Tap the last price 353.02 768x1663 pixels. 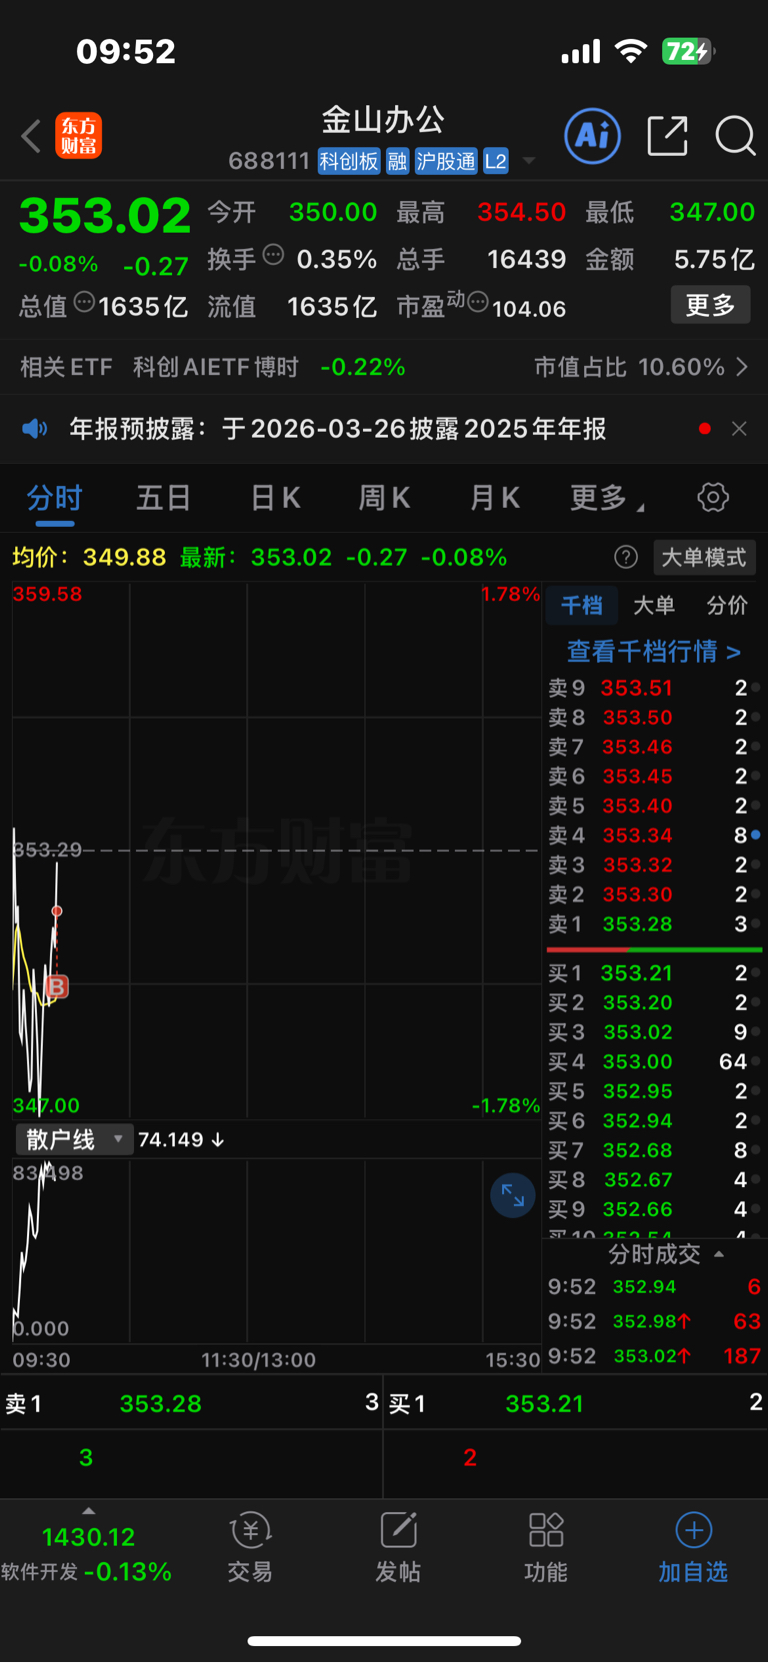(x=104, y=216)
